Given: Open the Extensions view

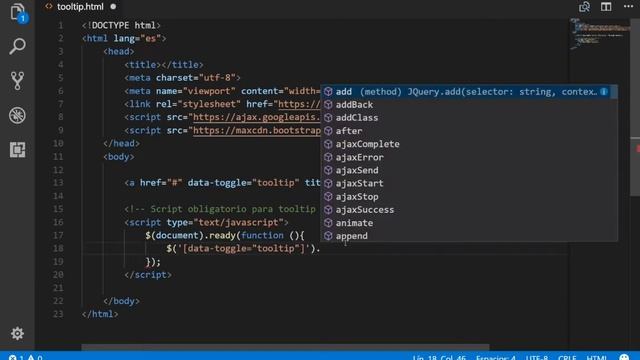Looking at the screenshot, I should coord(18,150).
